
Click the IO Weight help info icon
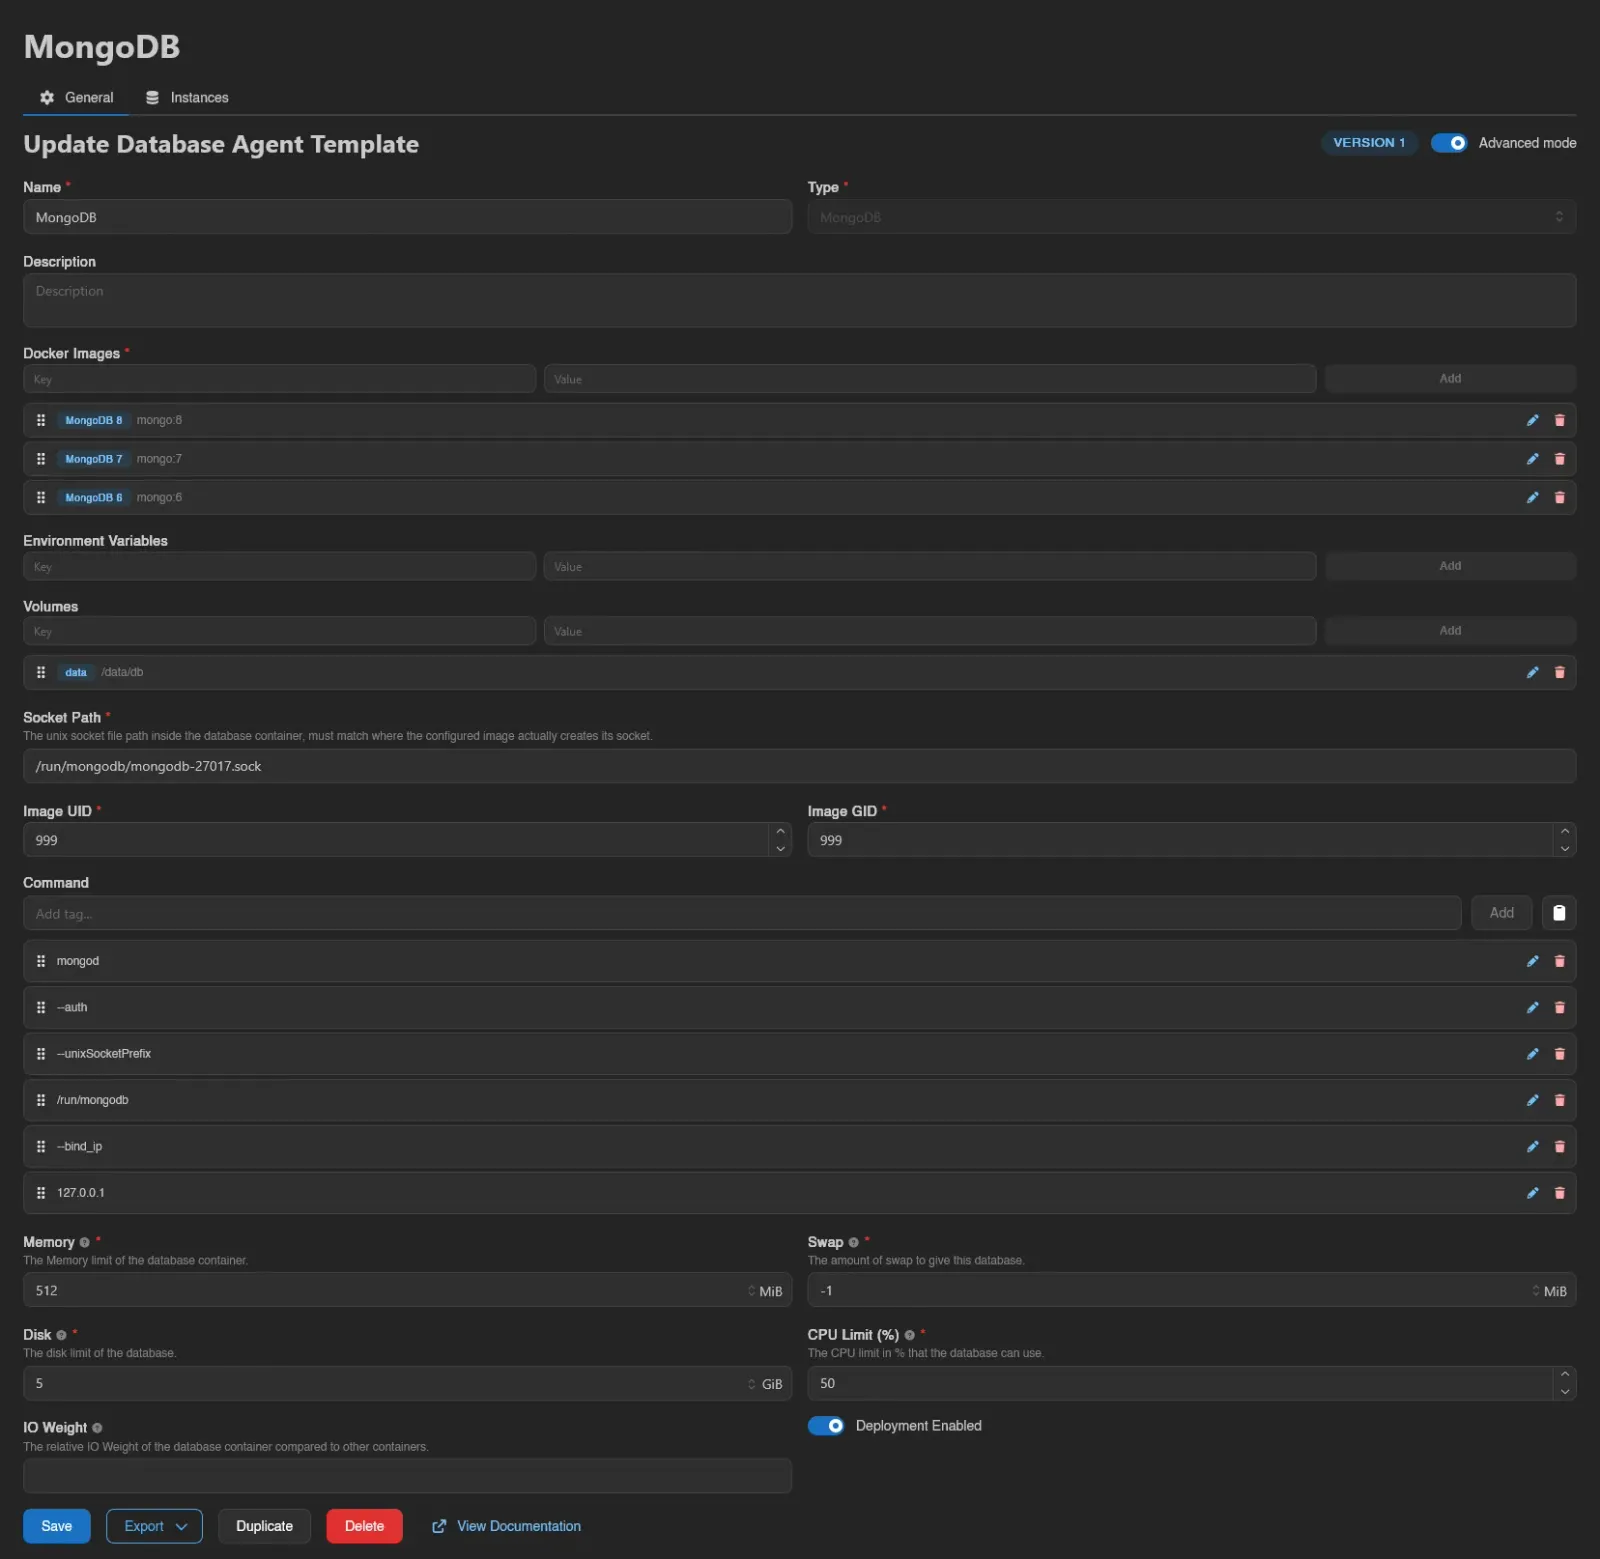pos(97,1428)
